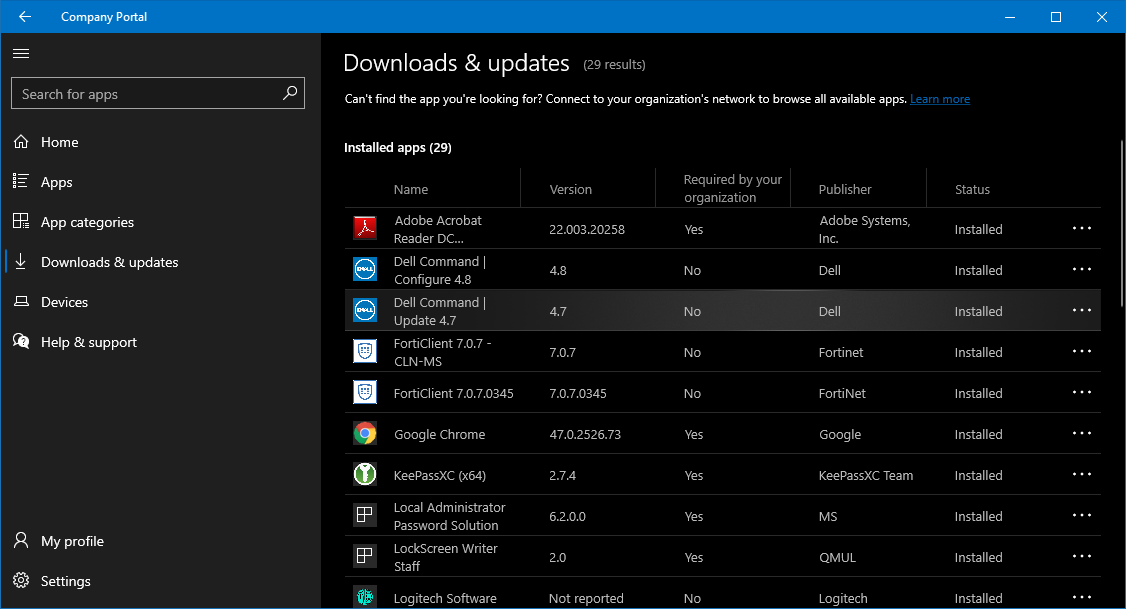Click inside the Search for apps field
Screen dimensions: 1126x609
click(x=140, y=93)
